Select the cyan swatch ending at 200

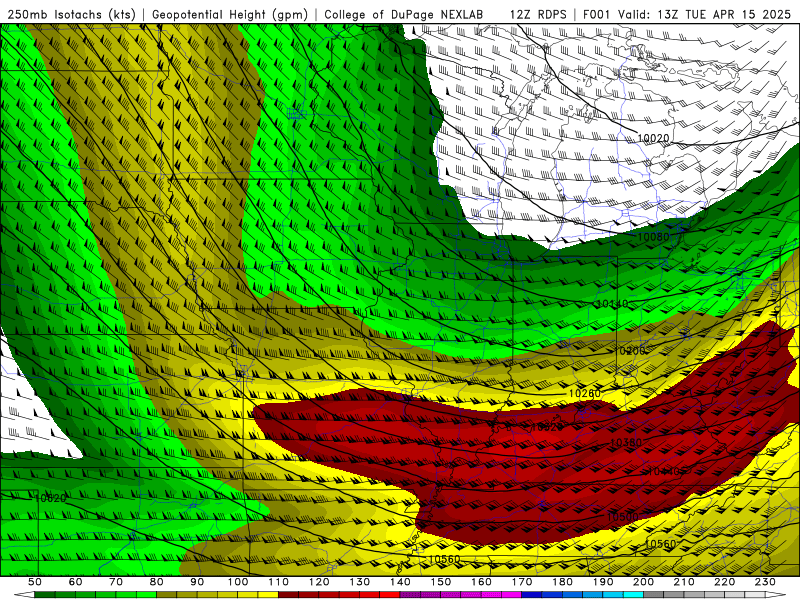point(634,595)
